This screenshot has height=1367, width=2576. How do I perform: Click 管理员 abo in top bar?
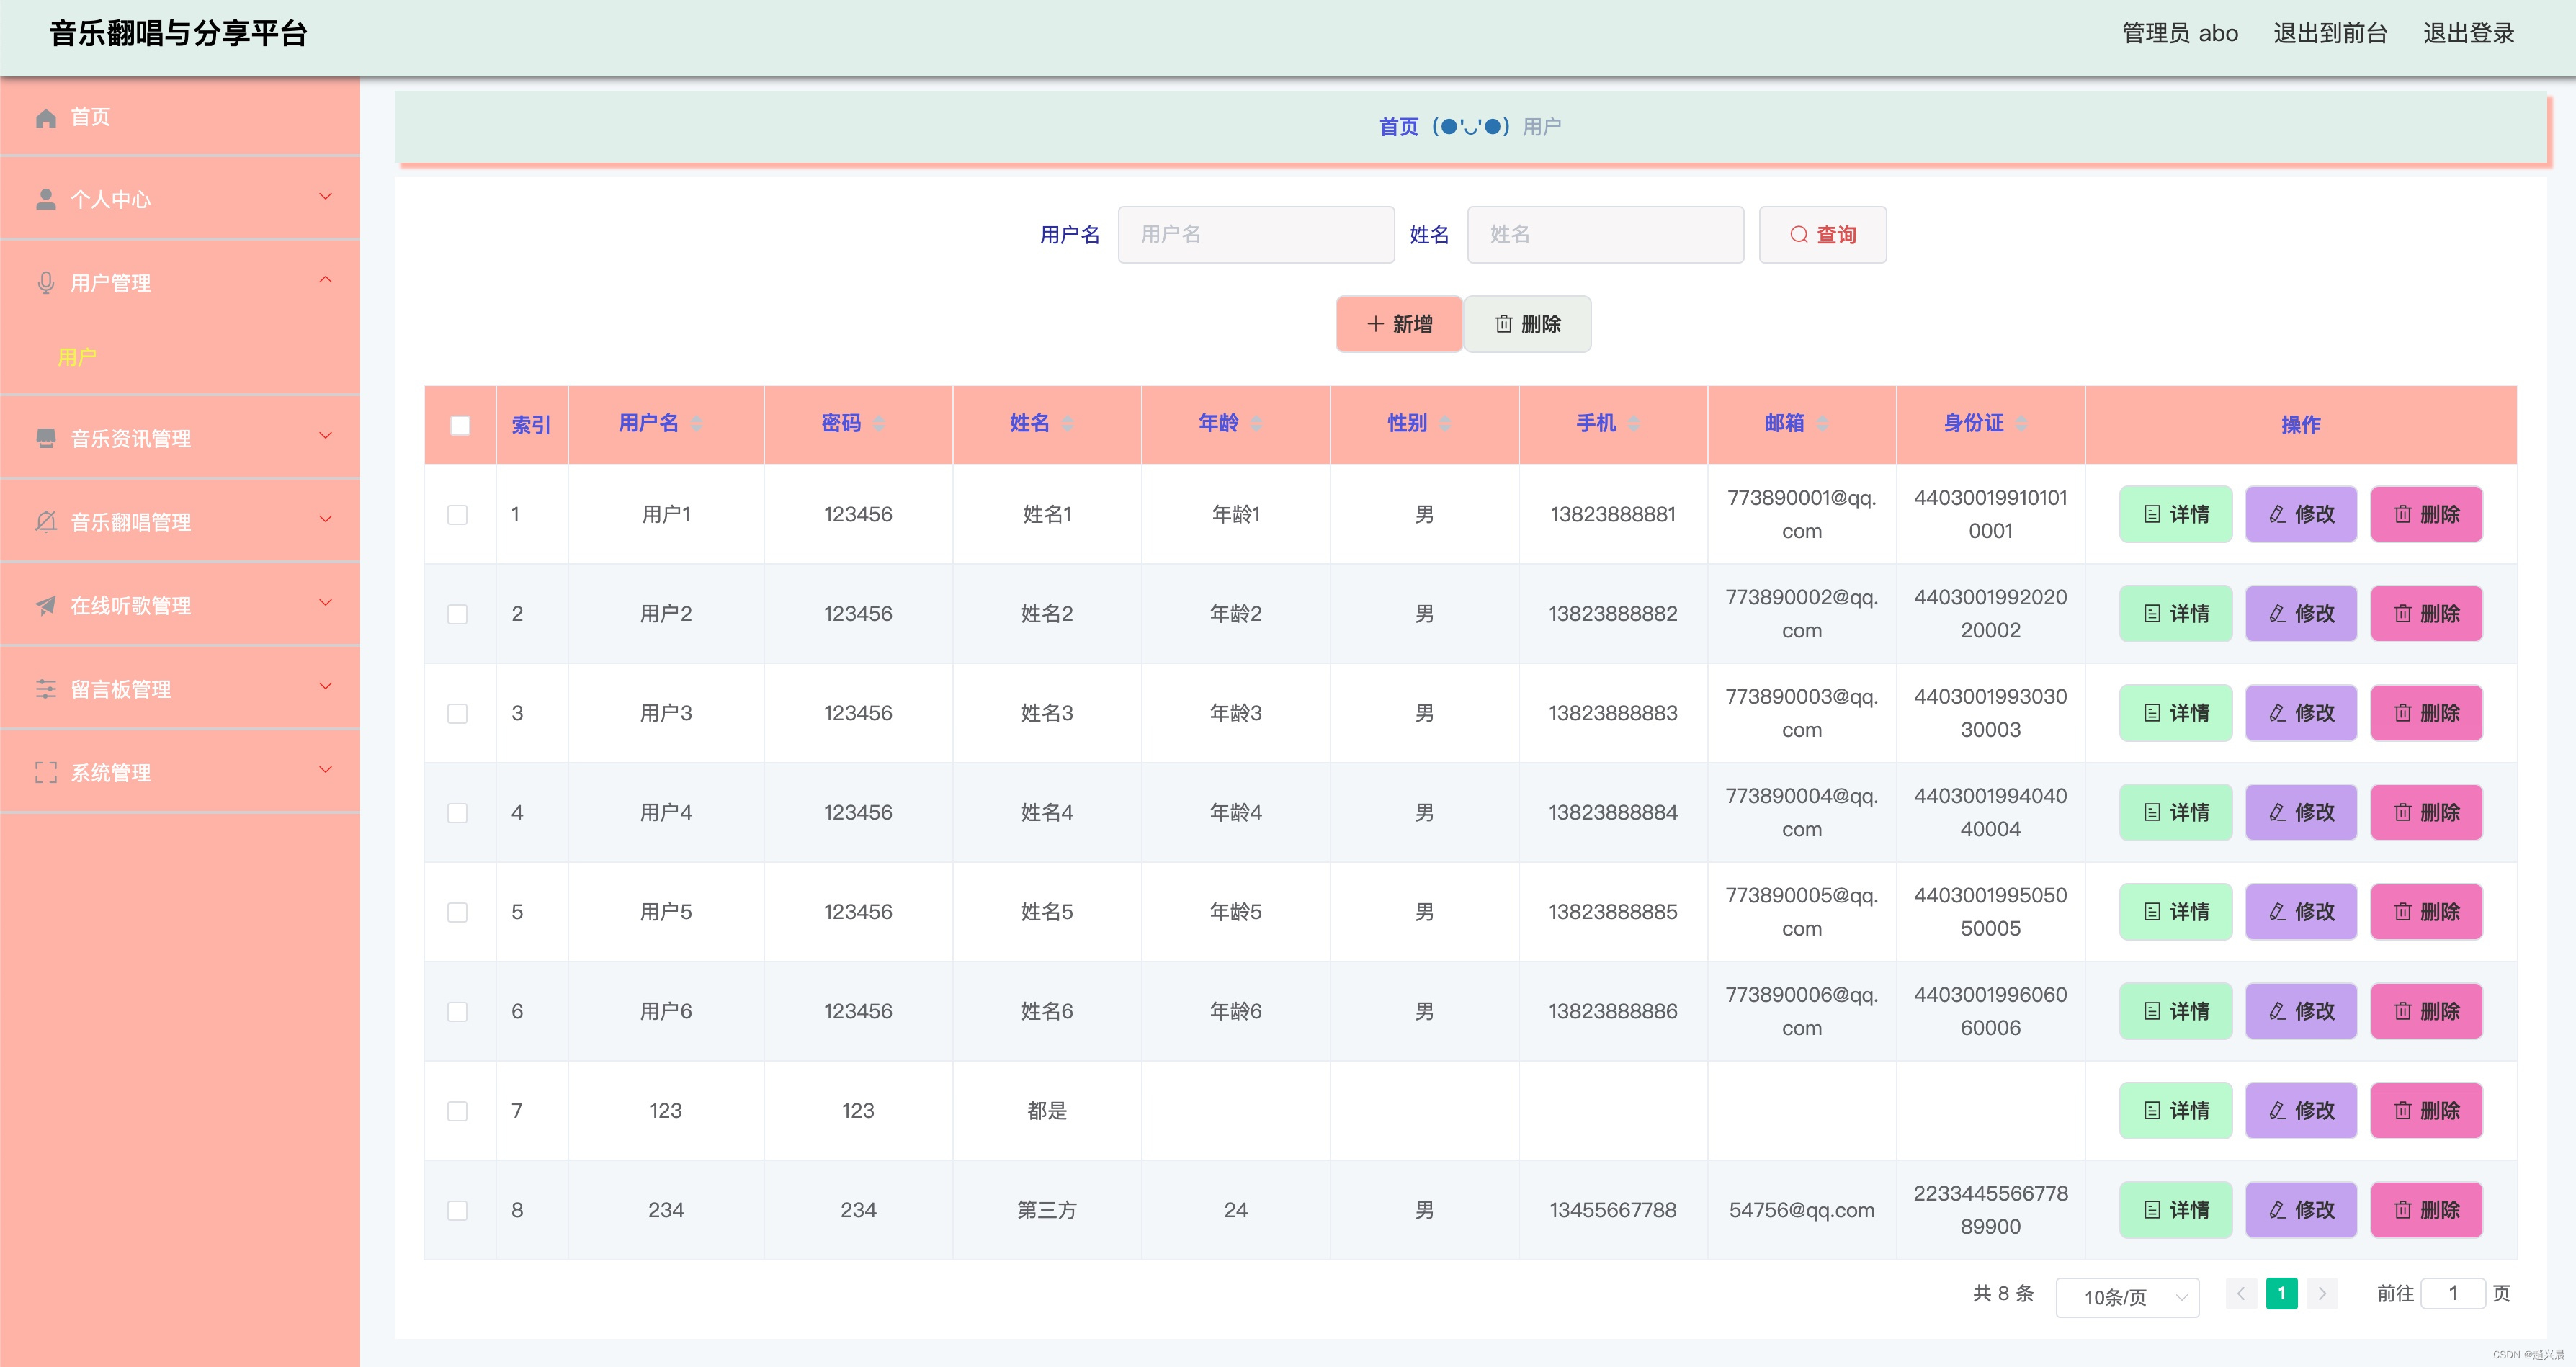click(x=2180, y=33)
